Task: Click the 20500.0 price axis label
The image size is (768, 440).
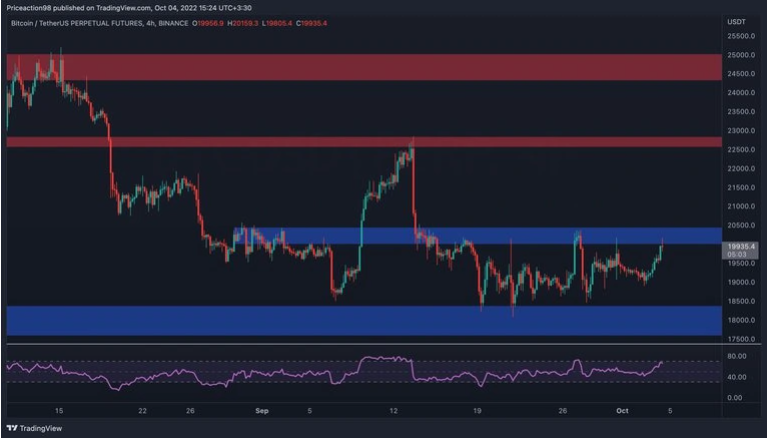Action: 741,225
